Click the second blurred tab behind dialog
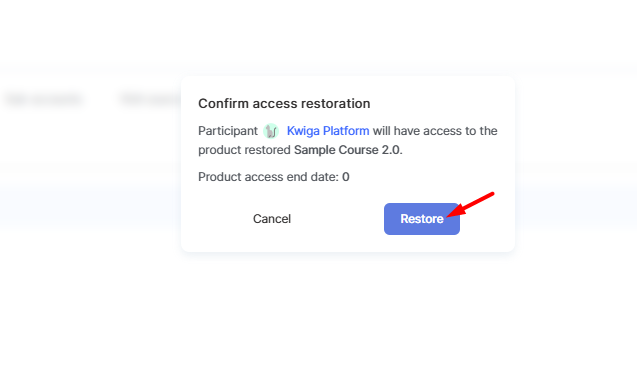The height and width of the screenshot is (376, 637). pyautogui.click(x=150, y=99)
